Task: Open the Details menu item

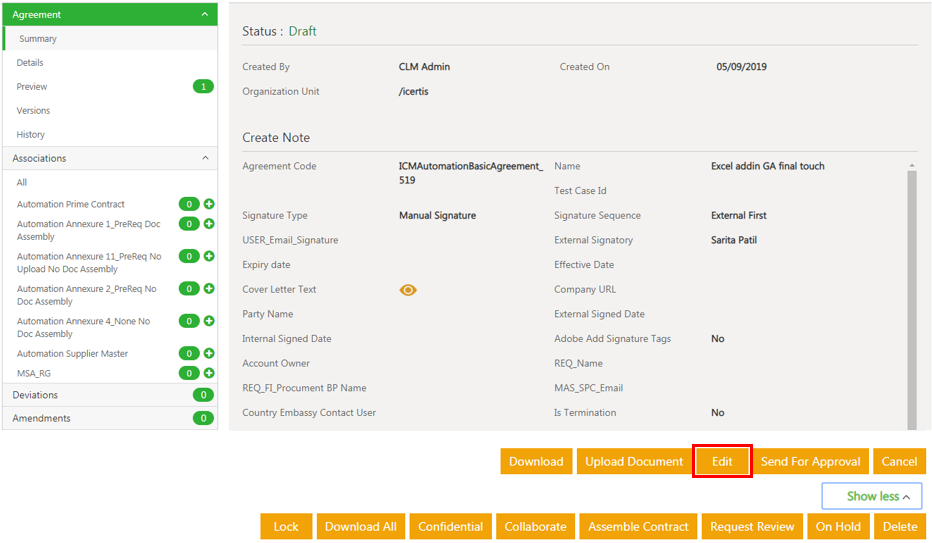Action: [x=30, y=63]
